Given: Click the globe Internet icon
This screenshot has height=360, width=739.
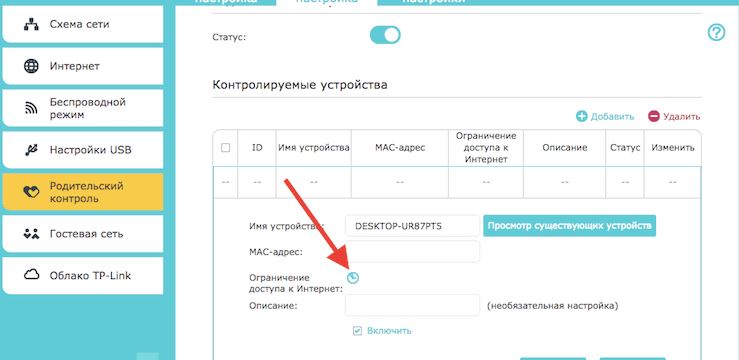Looking at the screenshot, I should pos(31,66).
